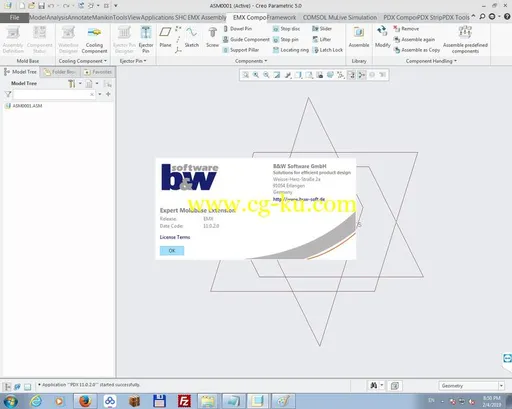
Task: Add a Guide Component
Action: [x=246, y=40]
